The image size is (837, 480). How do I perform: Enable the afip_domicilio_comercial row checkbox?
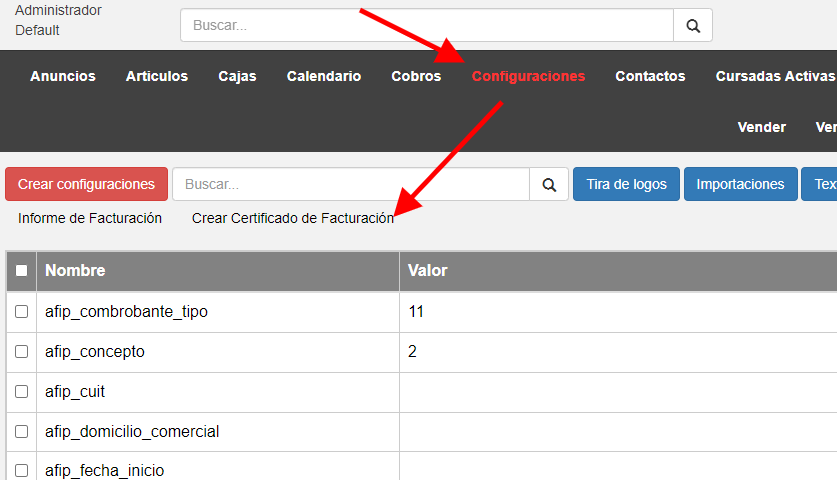pos(21,432)
